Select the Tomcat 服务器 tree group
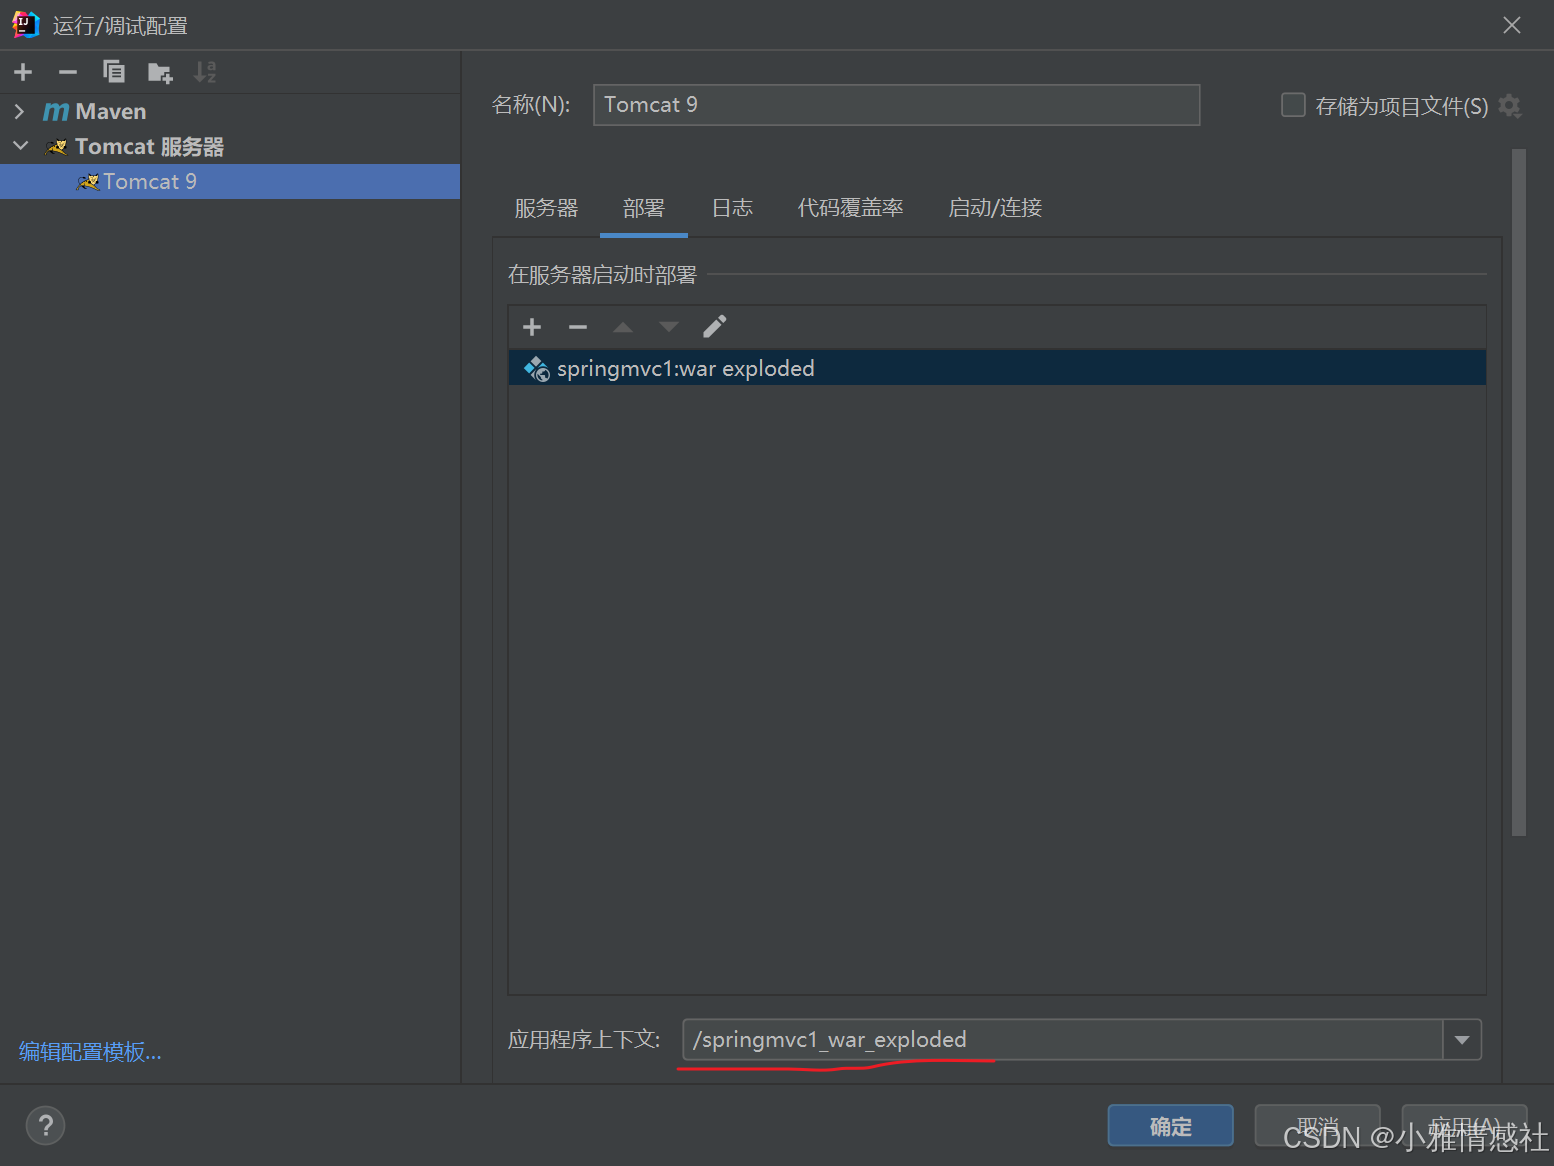 [x=149, y=147]
